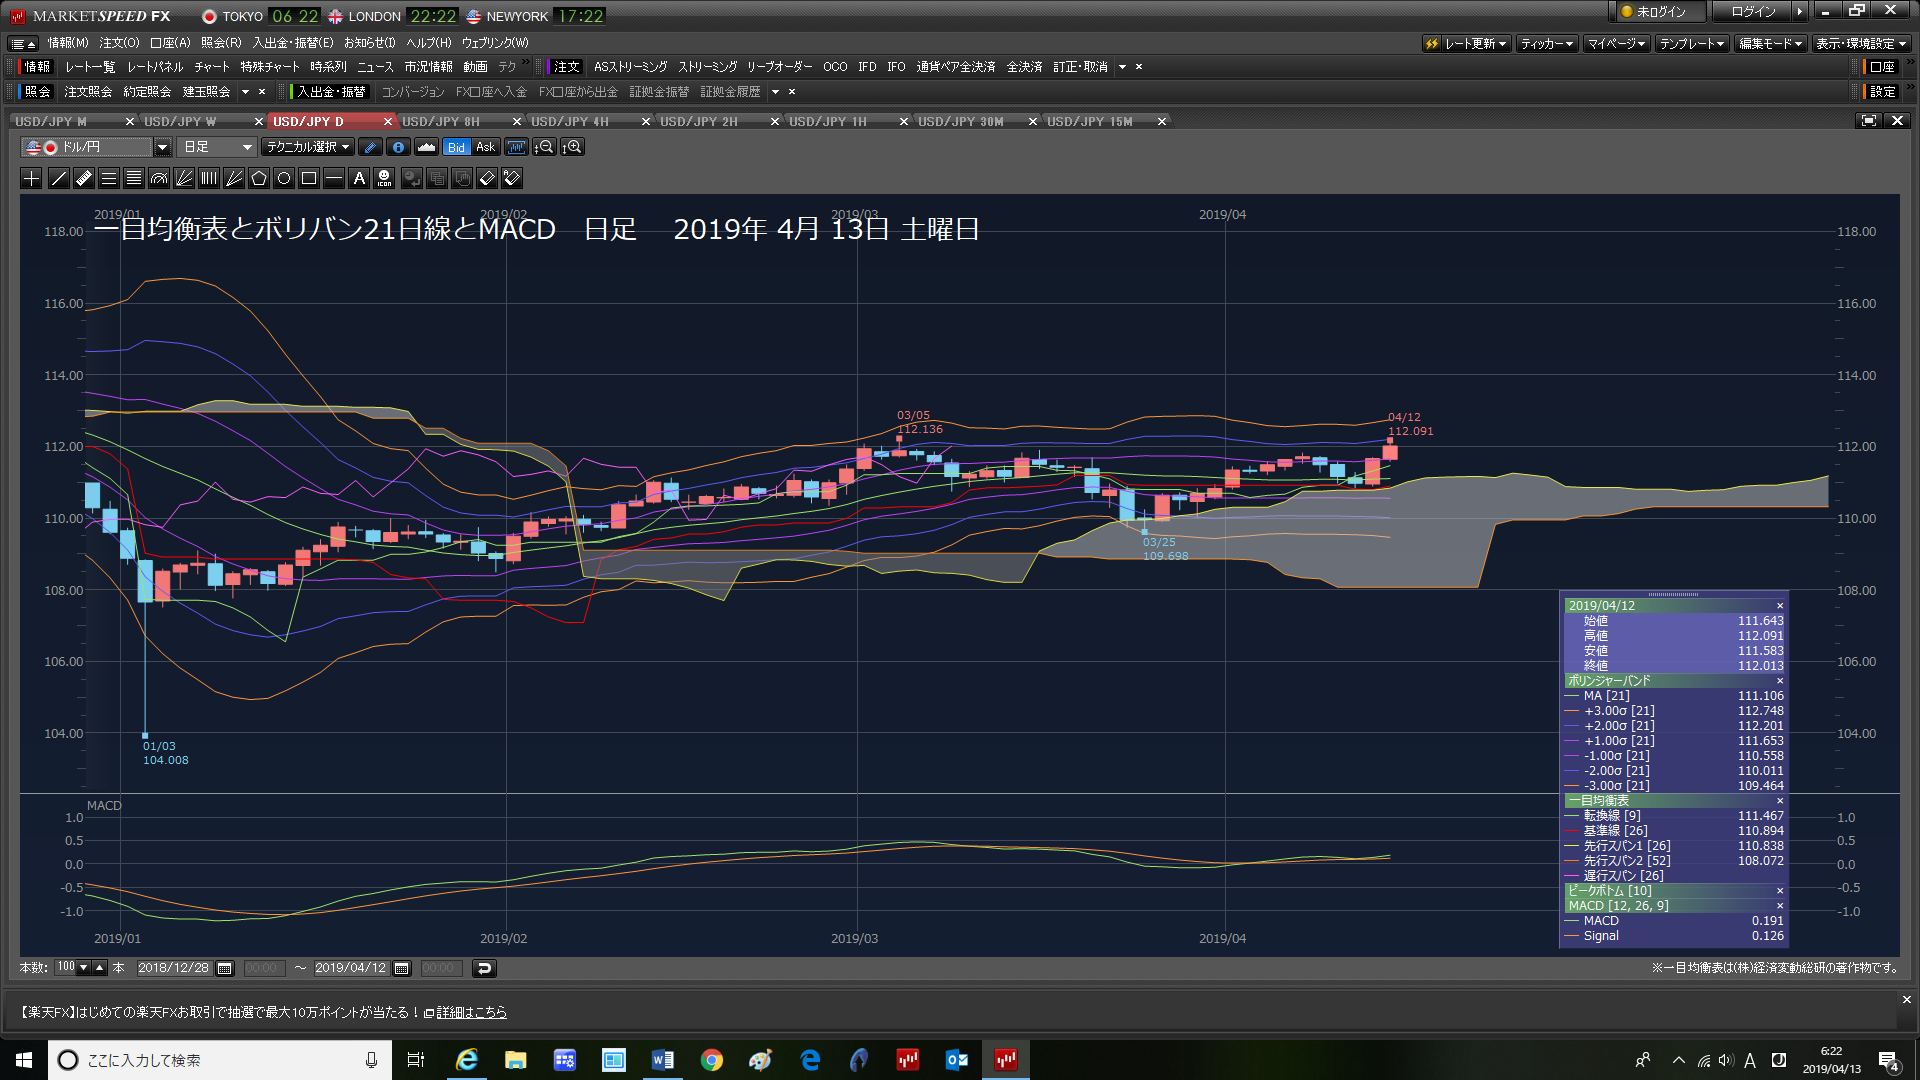Open end date calendar picker

[401, 968]
